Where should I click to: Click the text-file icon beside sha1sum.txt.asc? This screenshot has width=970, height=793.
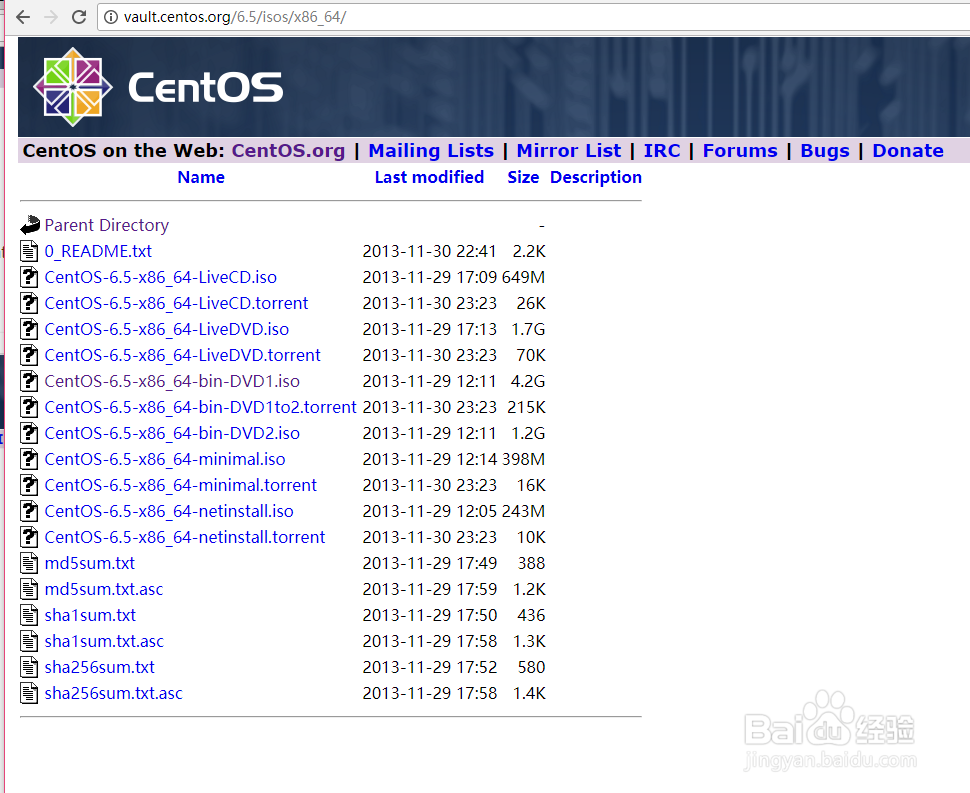pyautogui.click(x=29, y=640)
